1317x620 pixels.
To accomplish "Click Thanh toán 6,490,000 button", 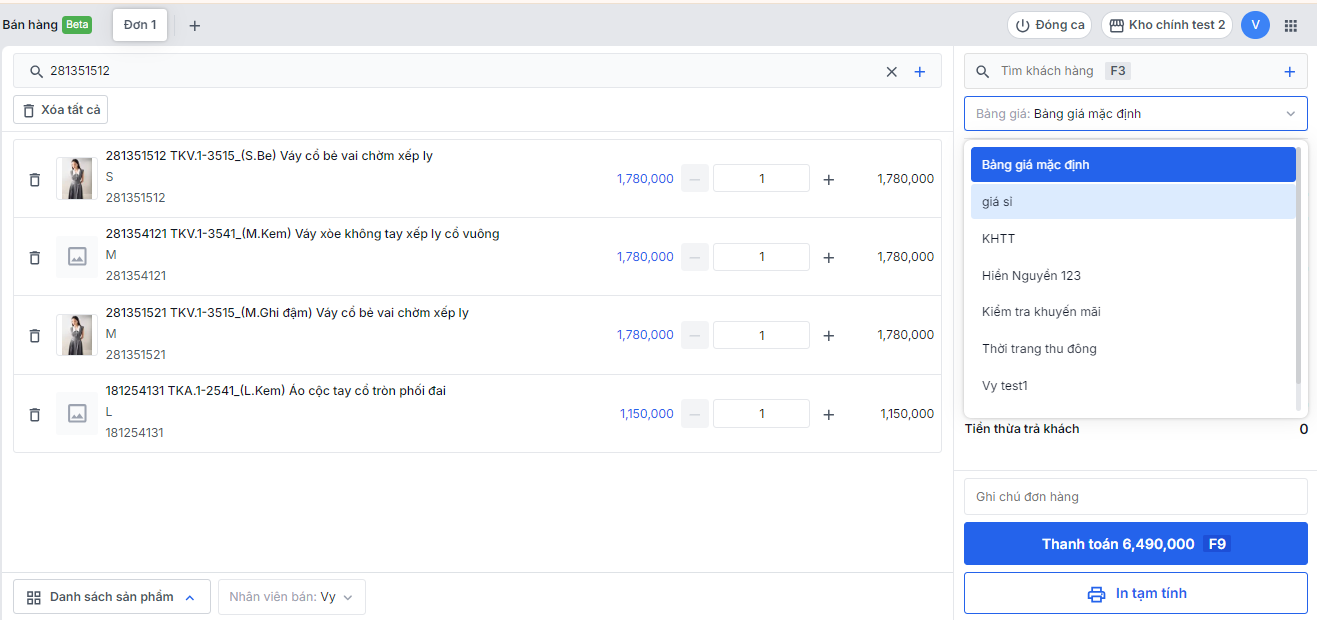I will pyautogui.click(x=1135, y=544).
